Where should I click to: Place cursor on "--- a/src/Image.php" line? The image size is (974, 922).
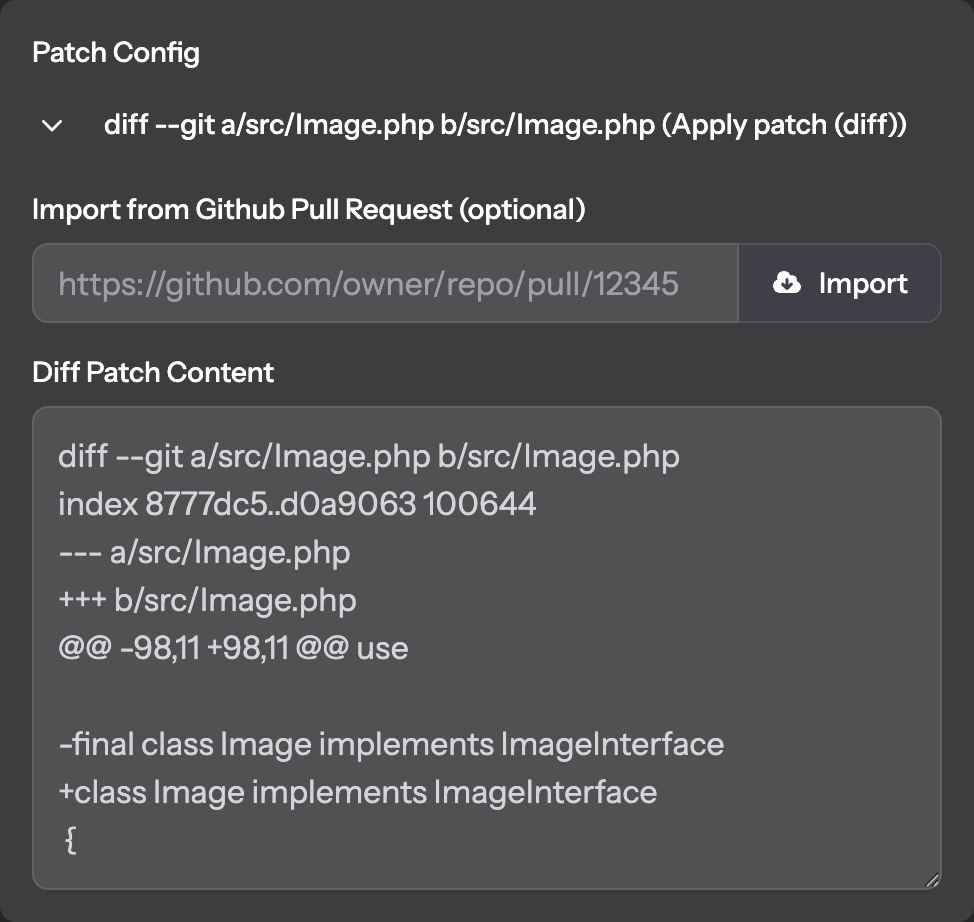click(x=204, y=552)
